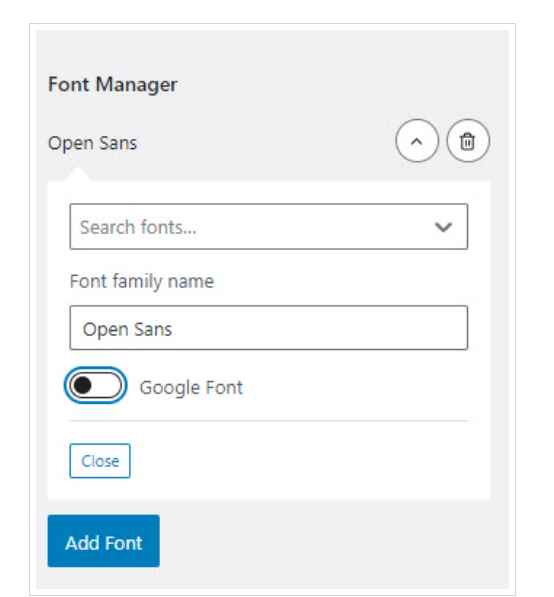Click the Font Manager heading
This screenshot has width=554, height=597.
[112, 84]
